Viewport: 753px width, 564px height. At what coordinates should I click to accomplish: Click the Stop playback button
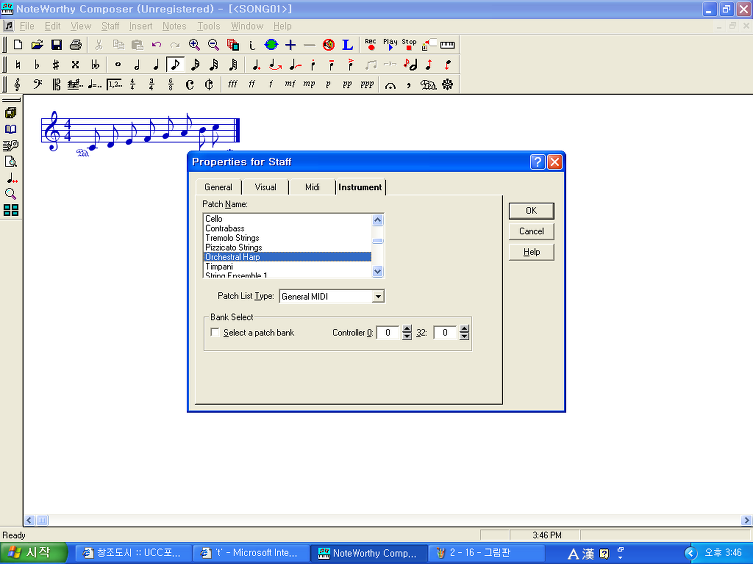(409, 45)
